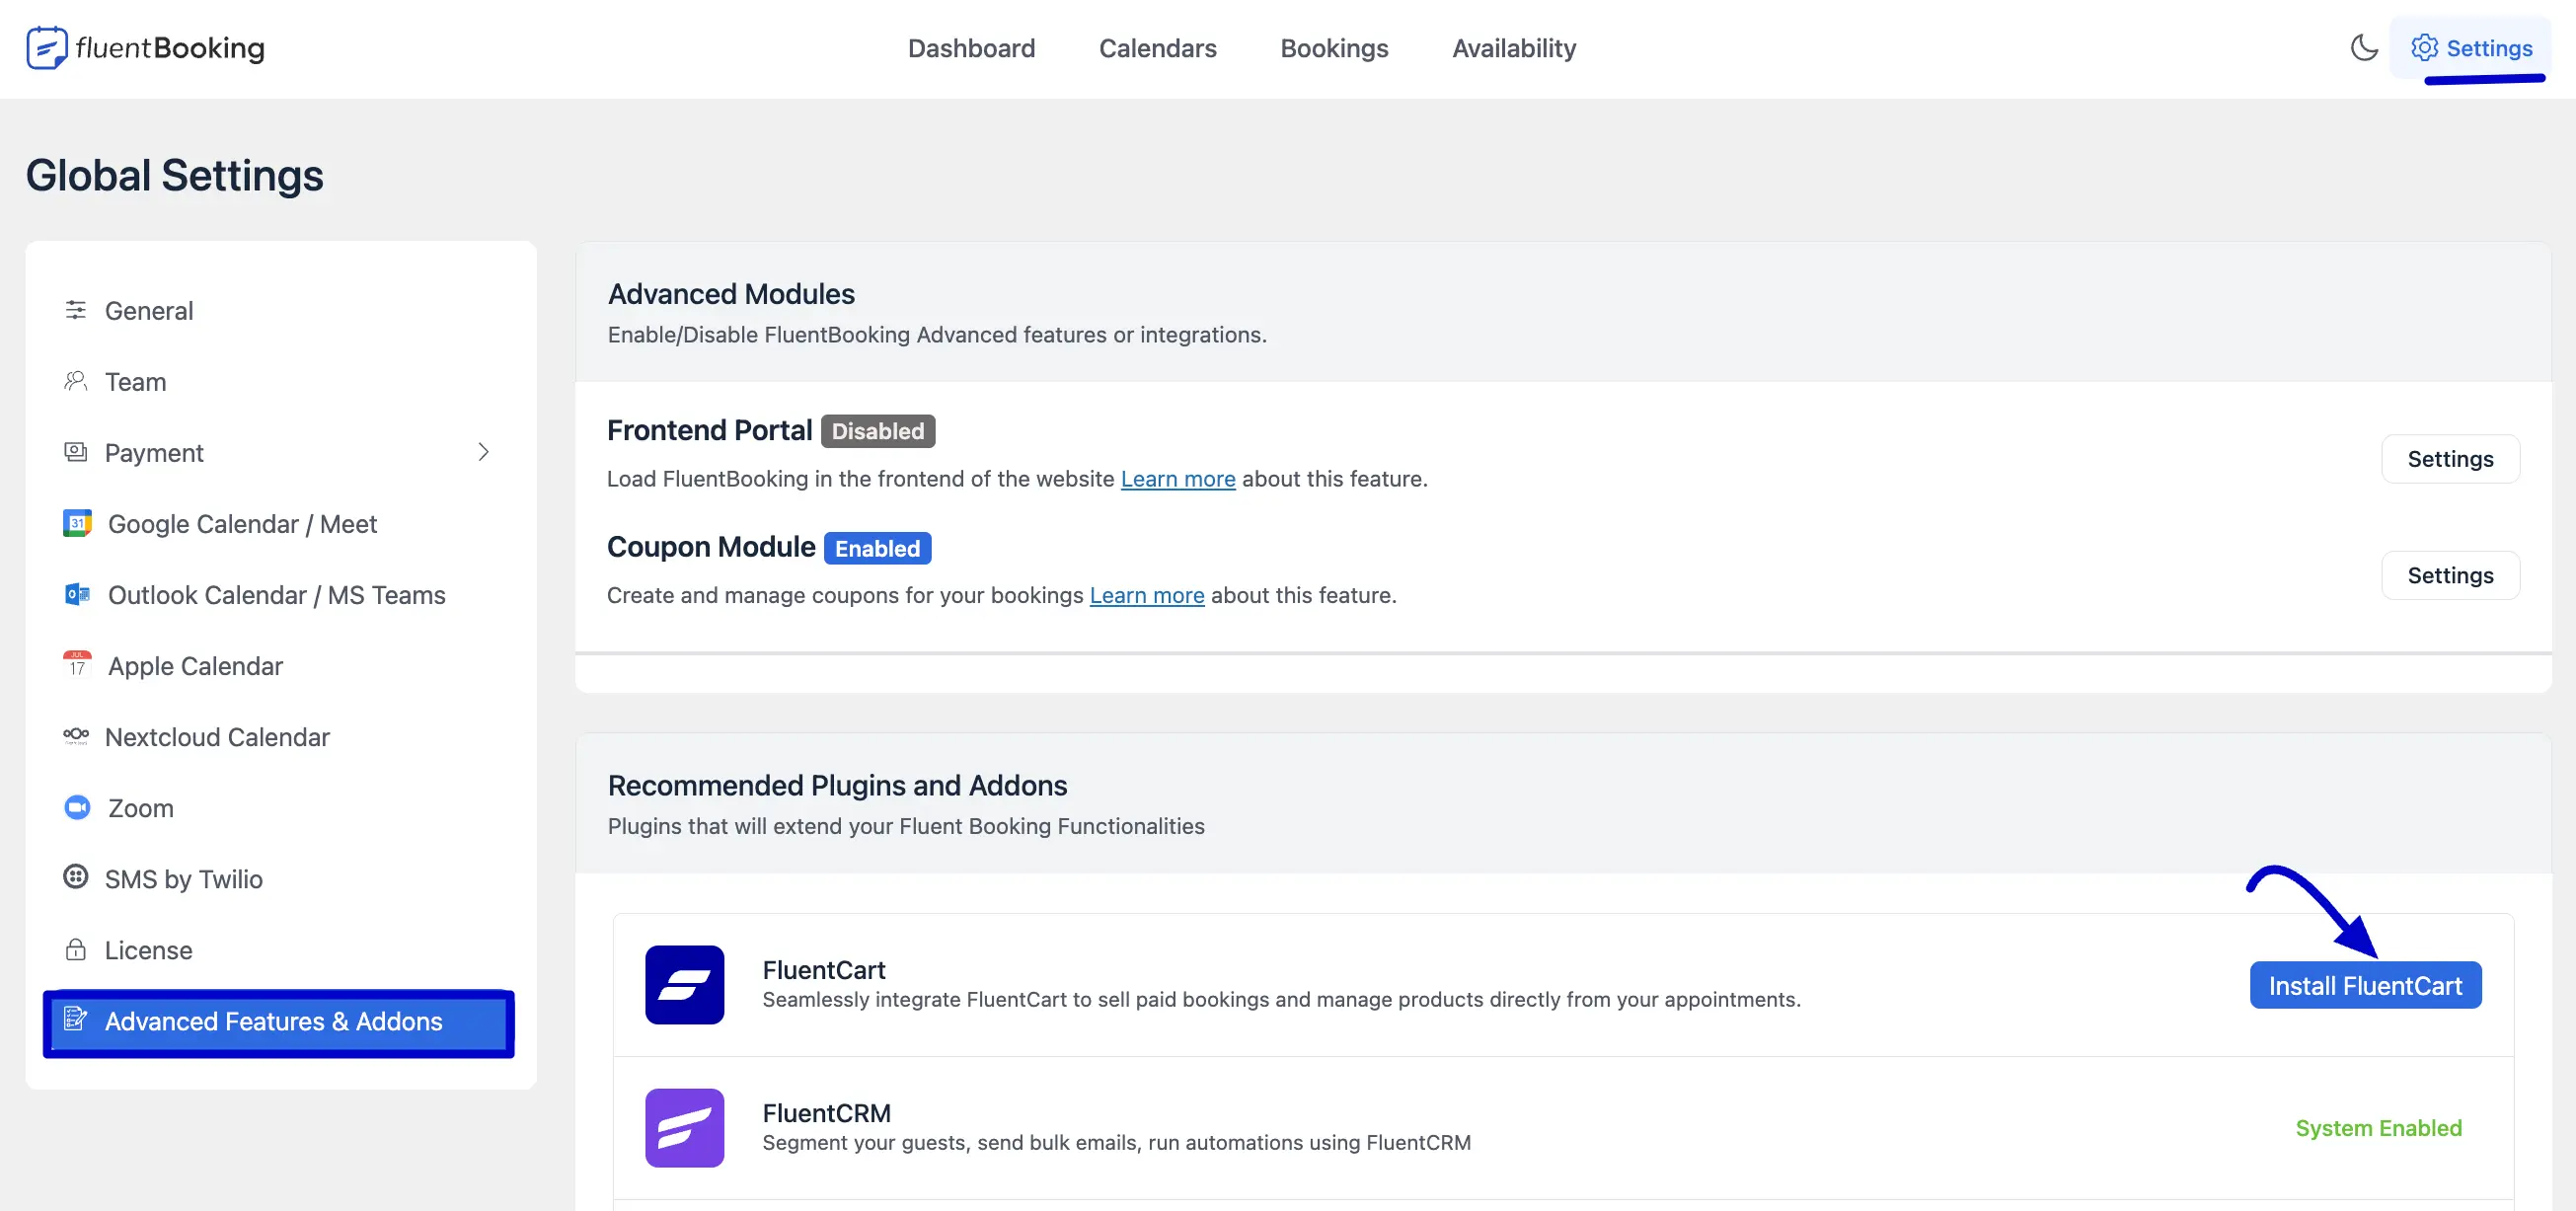Open Frontend Portal Settings button
Viewport: 2576px width, 1211px height.
click(x=2450, y=458)
